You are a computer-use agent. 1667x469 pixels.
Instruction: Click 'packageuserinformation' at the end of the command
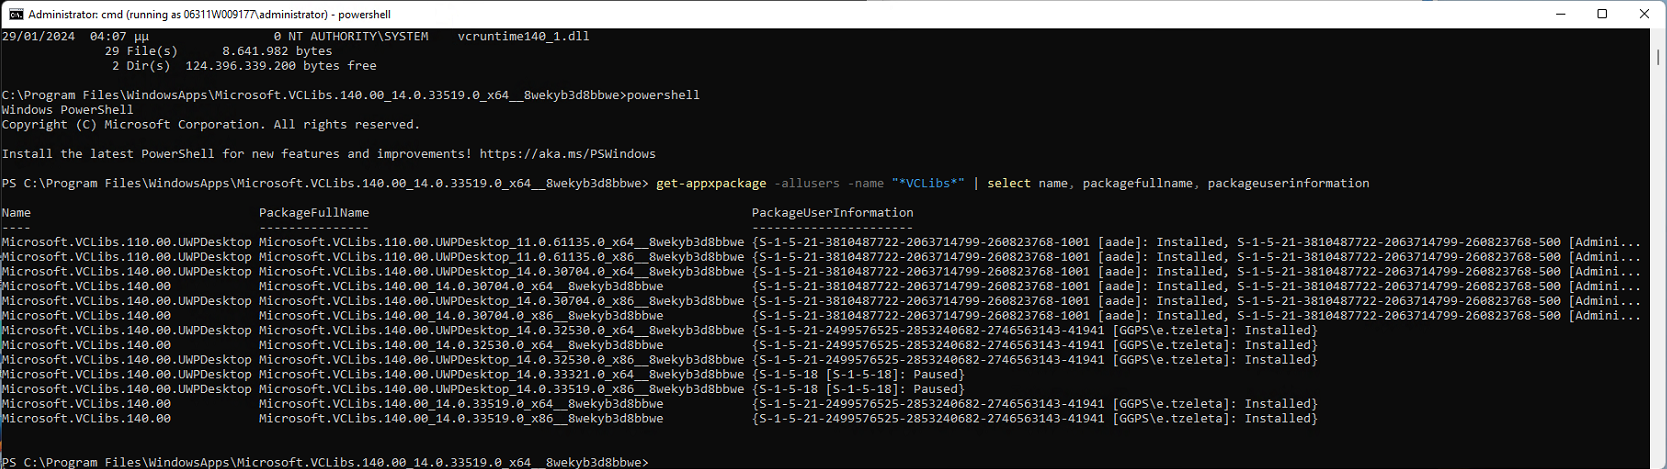pos(1289,183)
